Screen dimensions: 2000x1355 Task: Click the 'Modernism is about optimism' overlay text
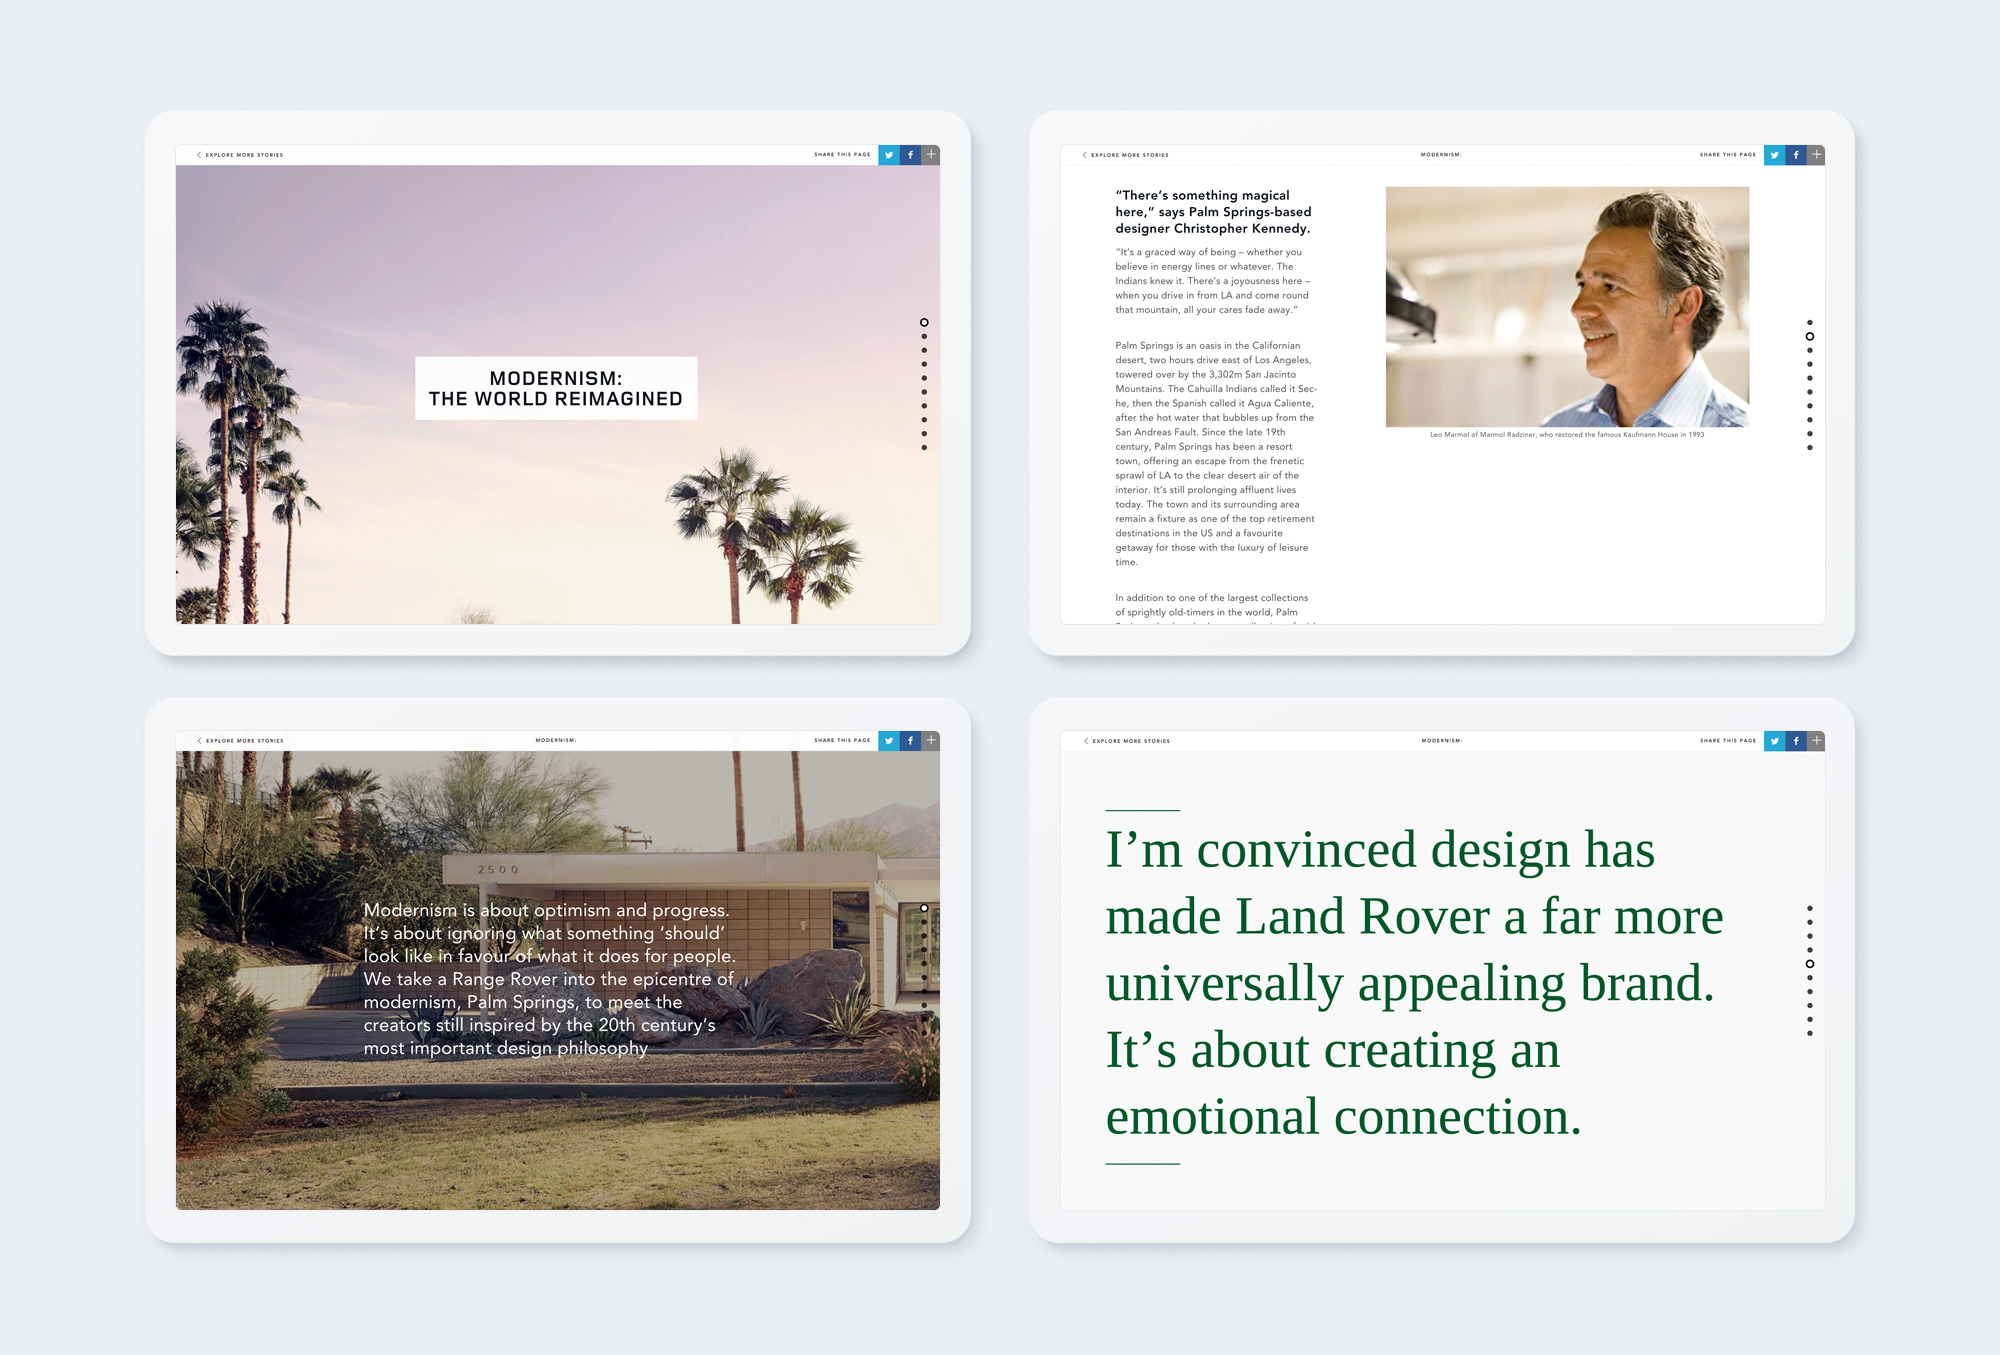(549, 979)
